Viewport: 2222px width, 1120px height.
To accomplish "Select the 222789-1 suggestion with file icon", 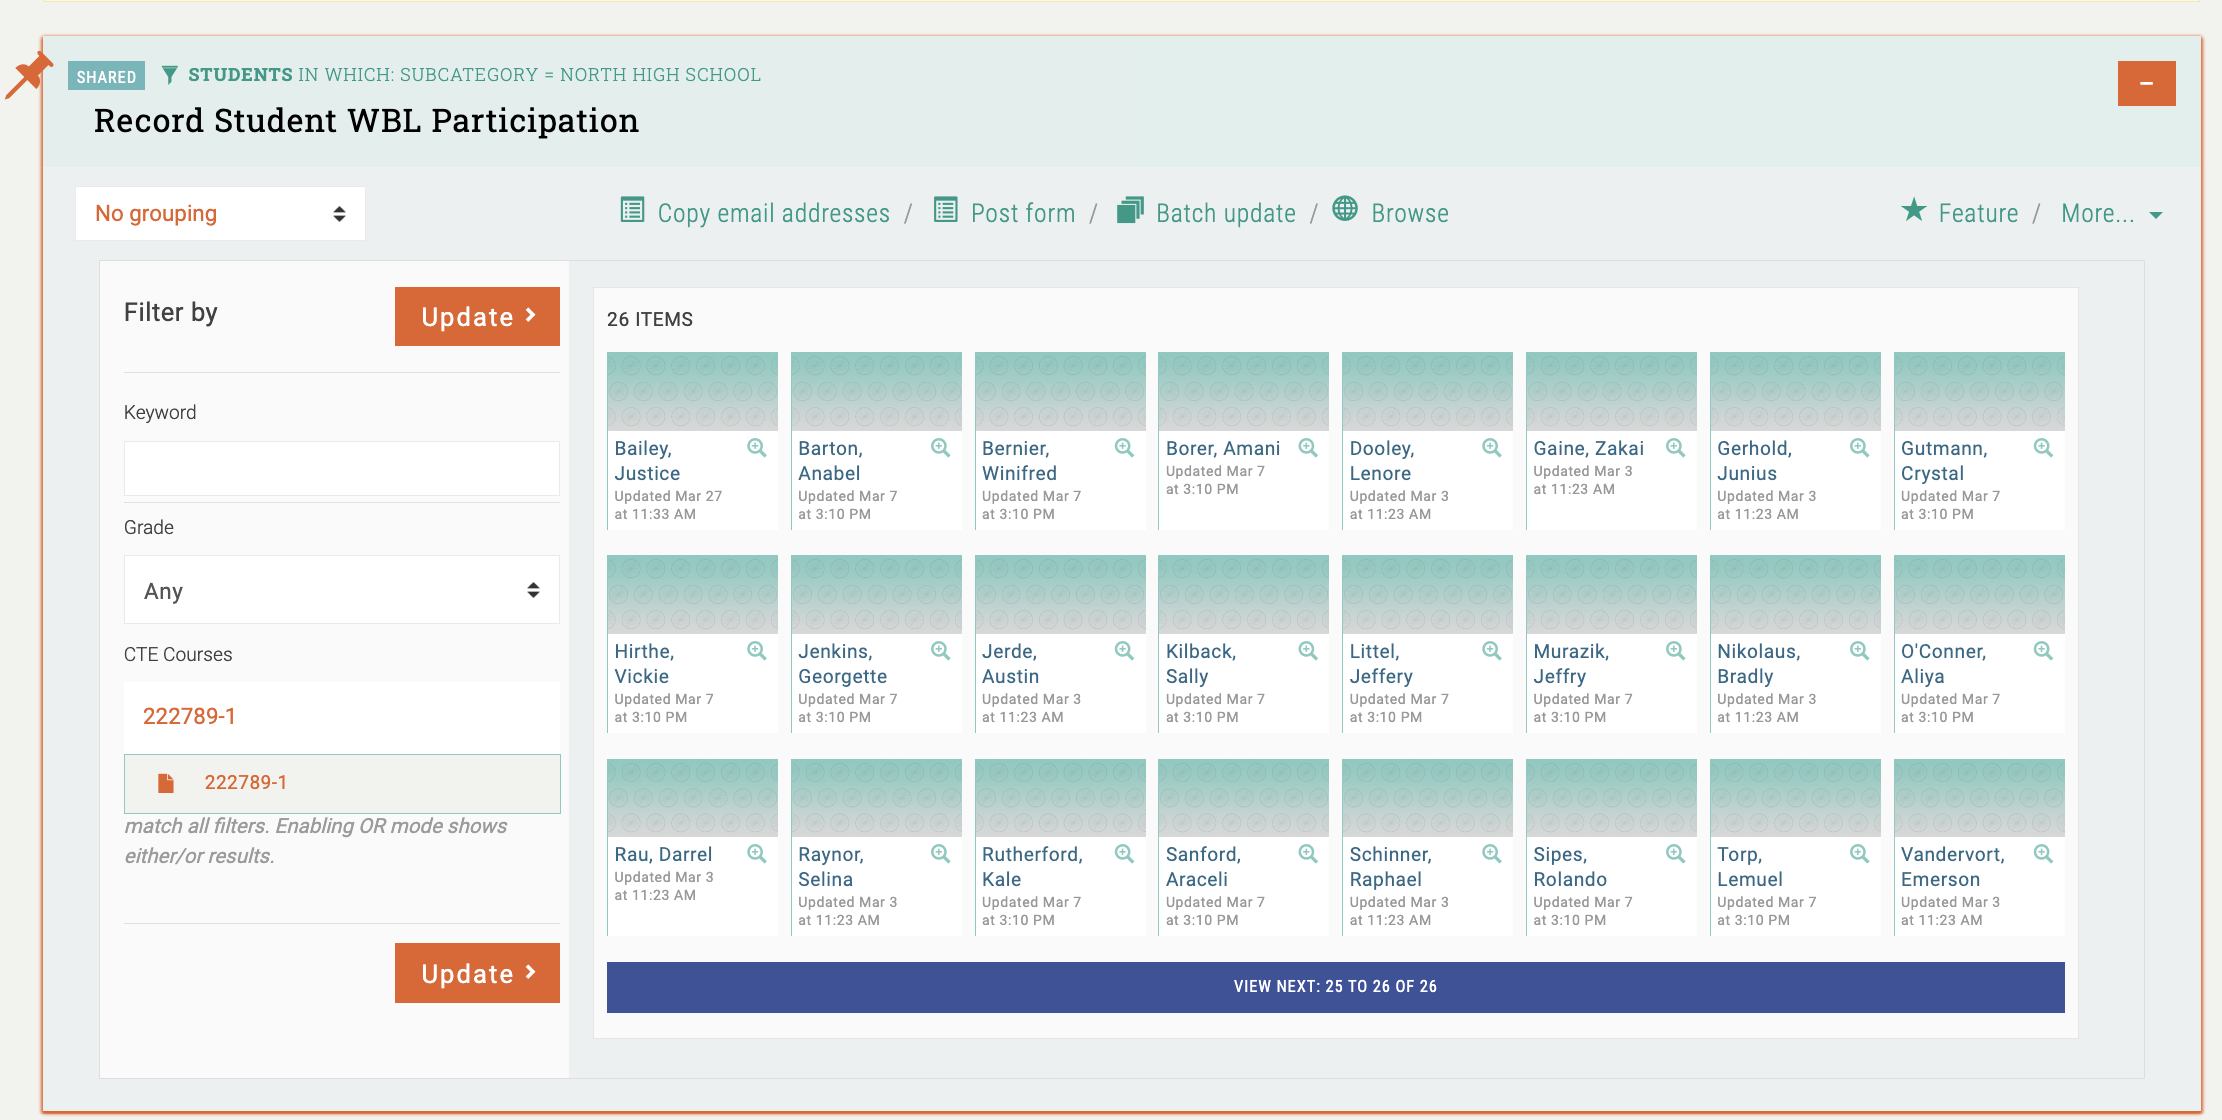I will [341, 783].
